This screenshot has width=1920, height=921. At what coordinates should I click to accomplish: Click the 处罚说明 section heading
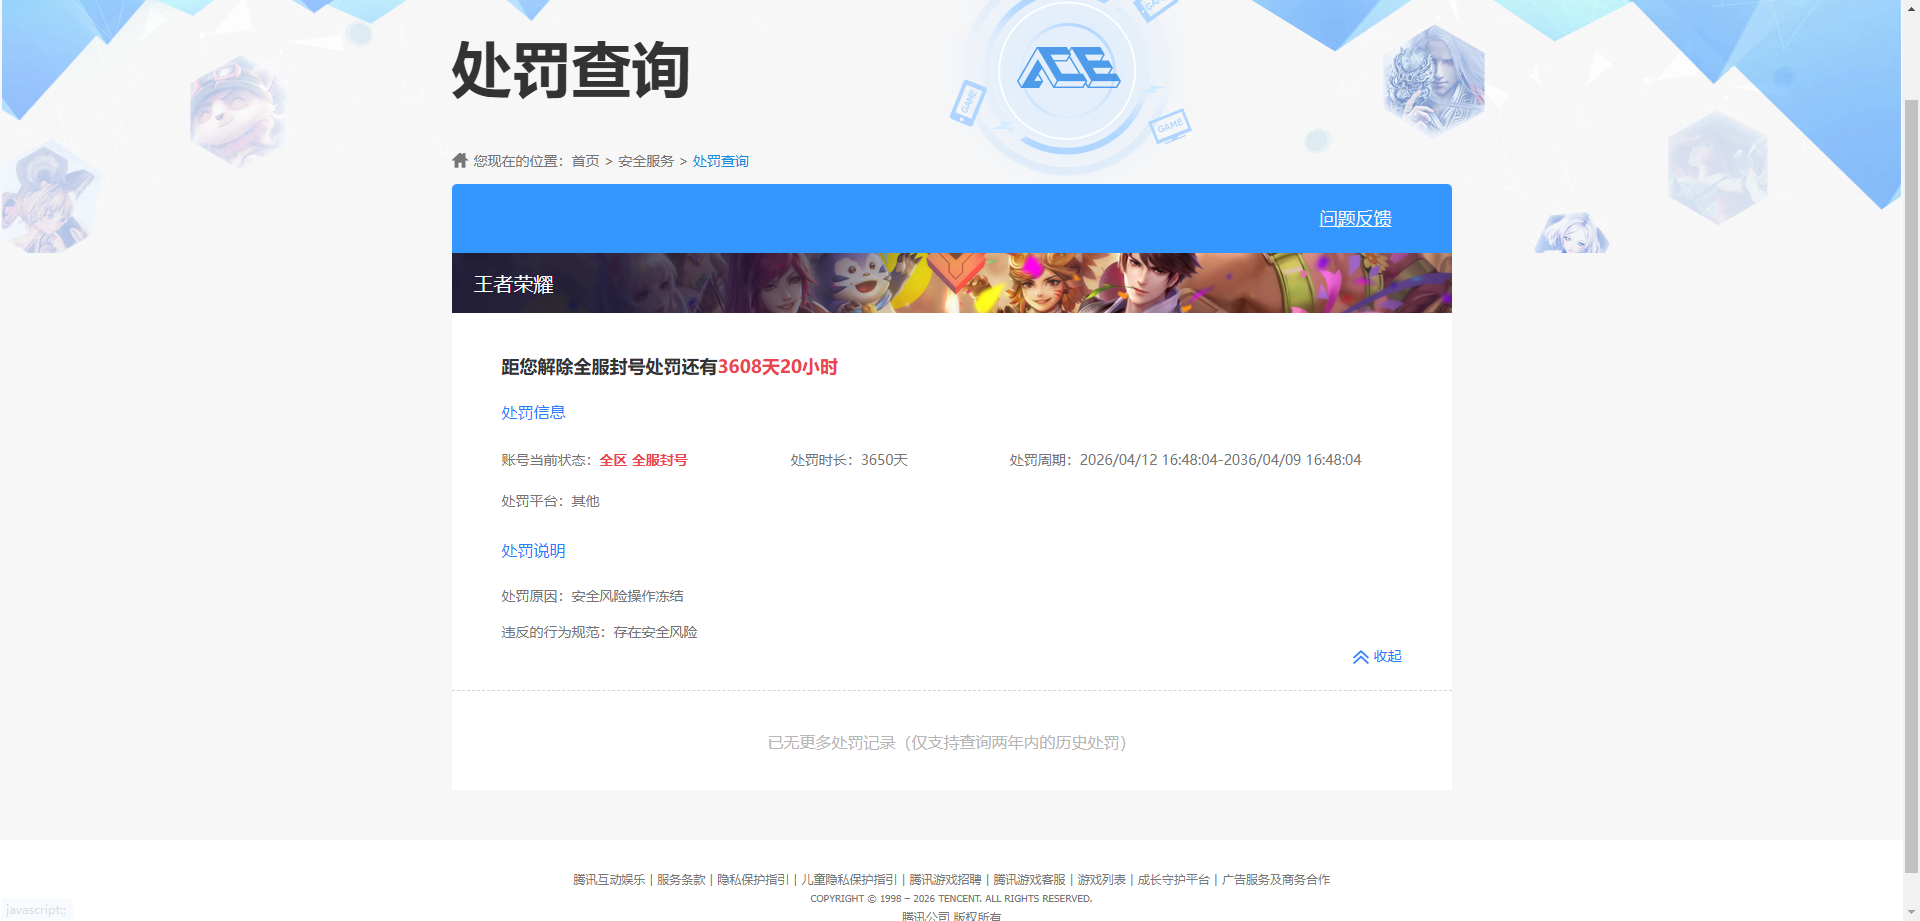coord(533,551)
